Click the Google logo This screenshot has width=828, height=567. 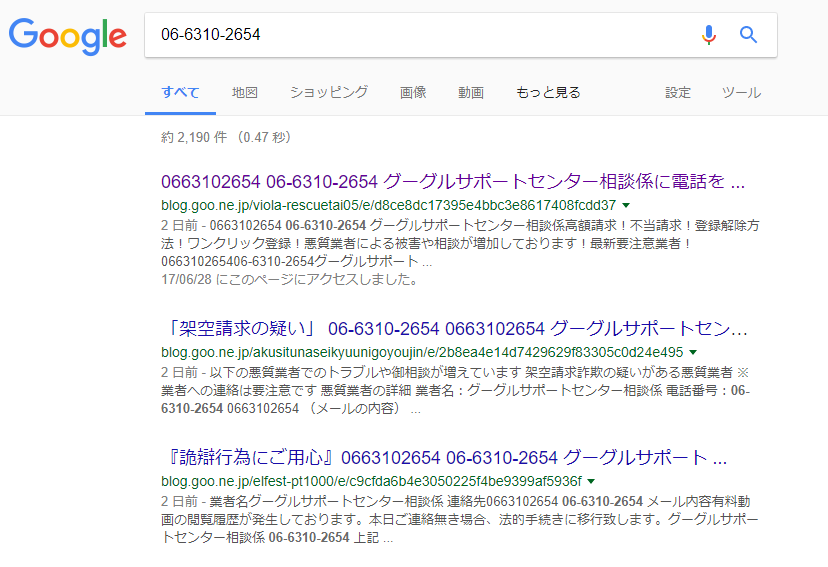pos(68,36)
